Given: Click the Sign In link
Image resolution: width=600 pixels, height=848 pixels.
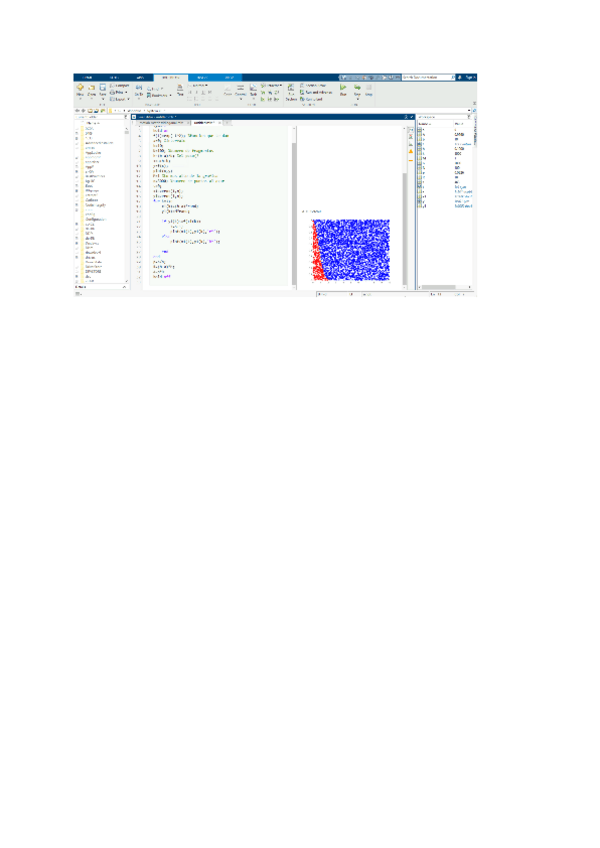Looking at the screenshot, I should (x=470, y=78).
